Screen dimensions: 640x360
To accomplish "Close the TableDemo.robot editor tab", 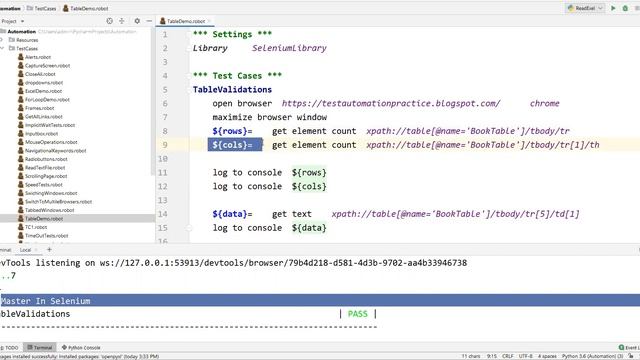I will (209, 21).
